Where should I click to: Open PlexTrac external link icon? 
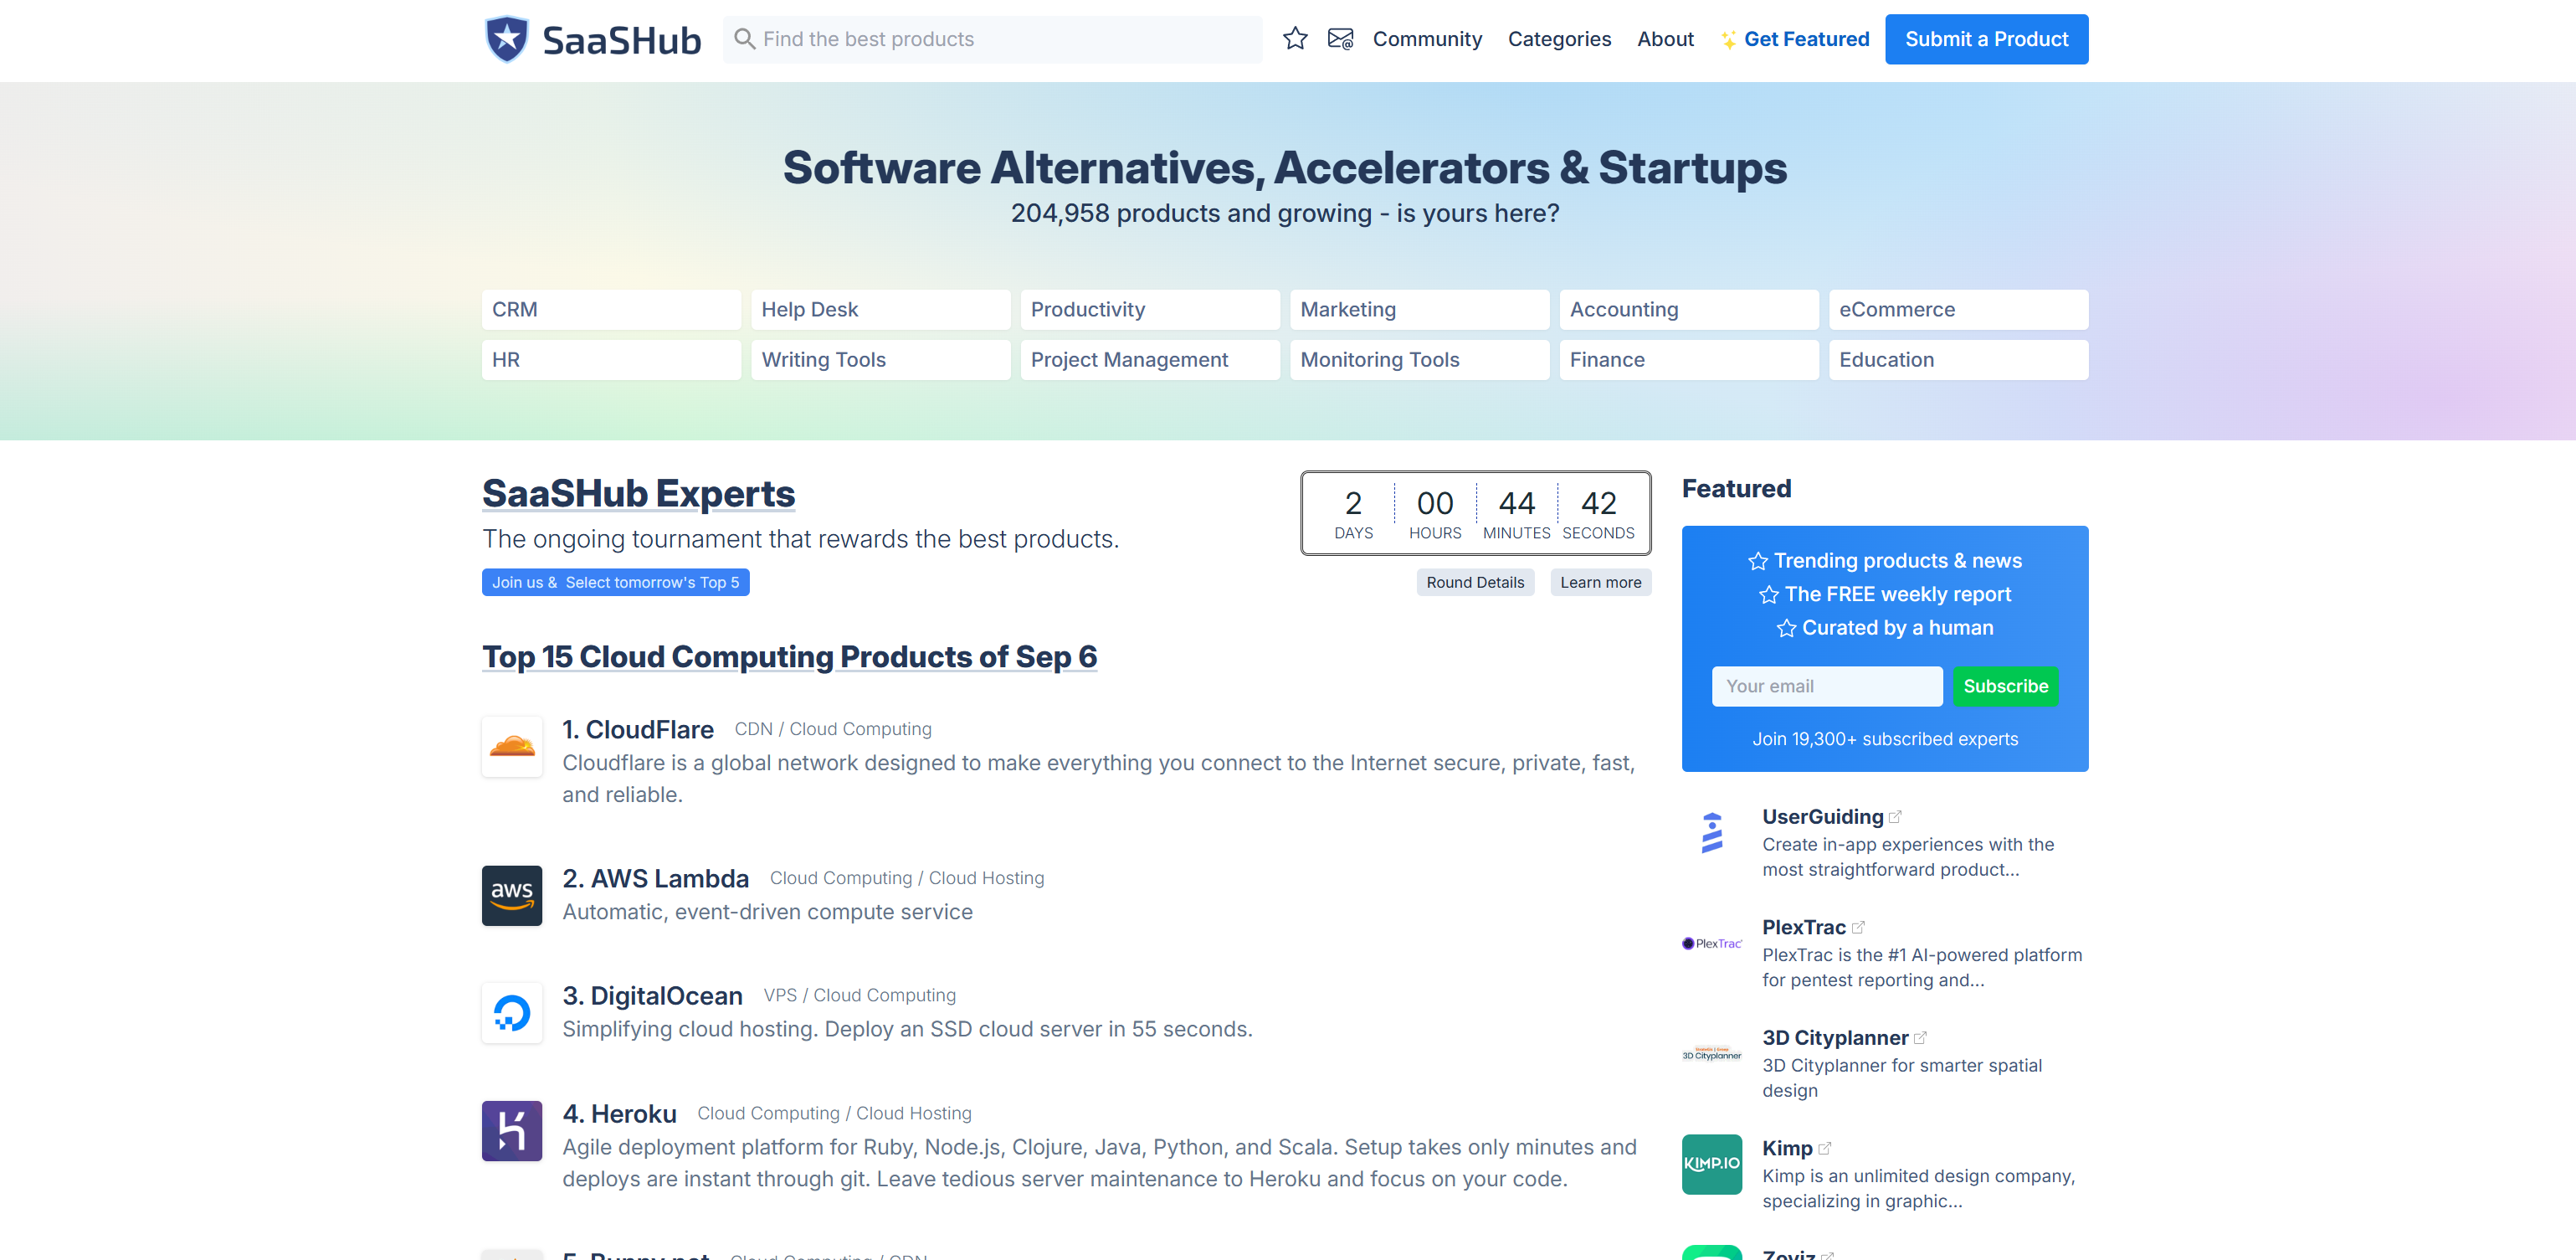pyautogui.click(x=1858, y=927)
